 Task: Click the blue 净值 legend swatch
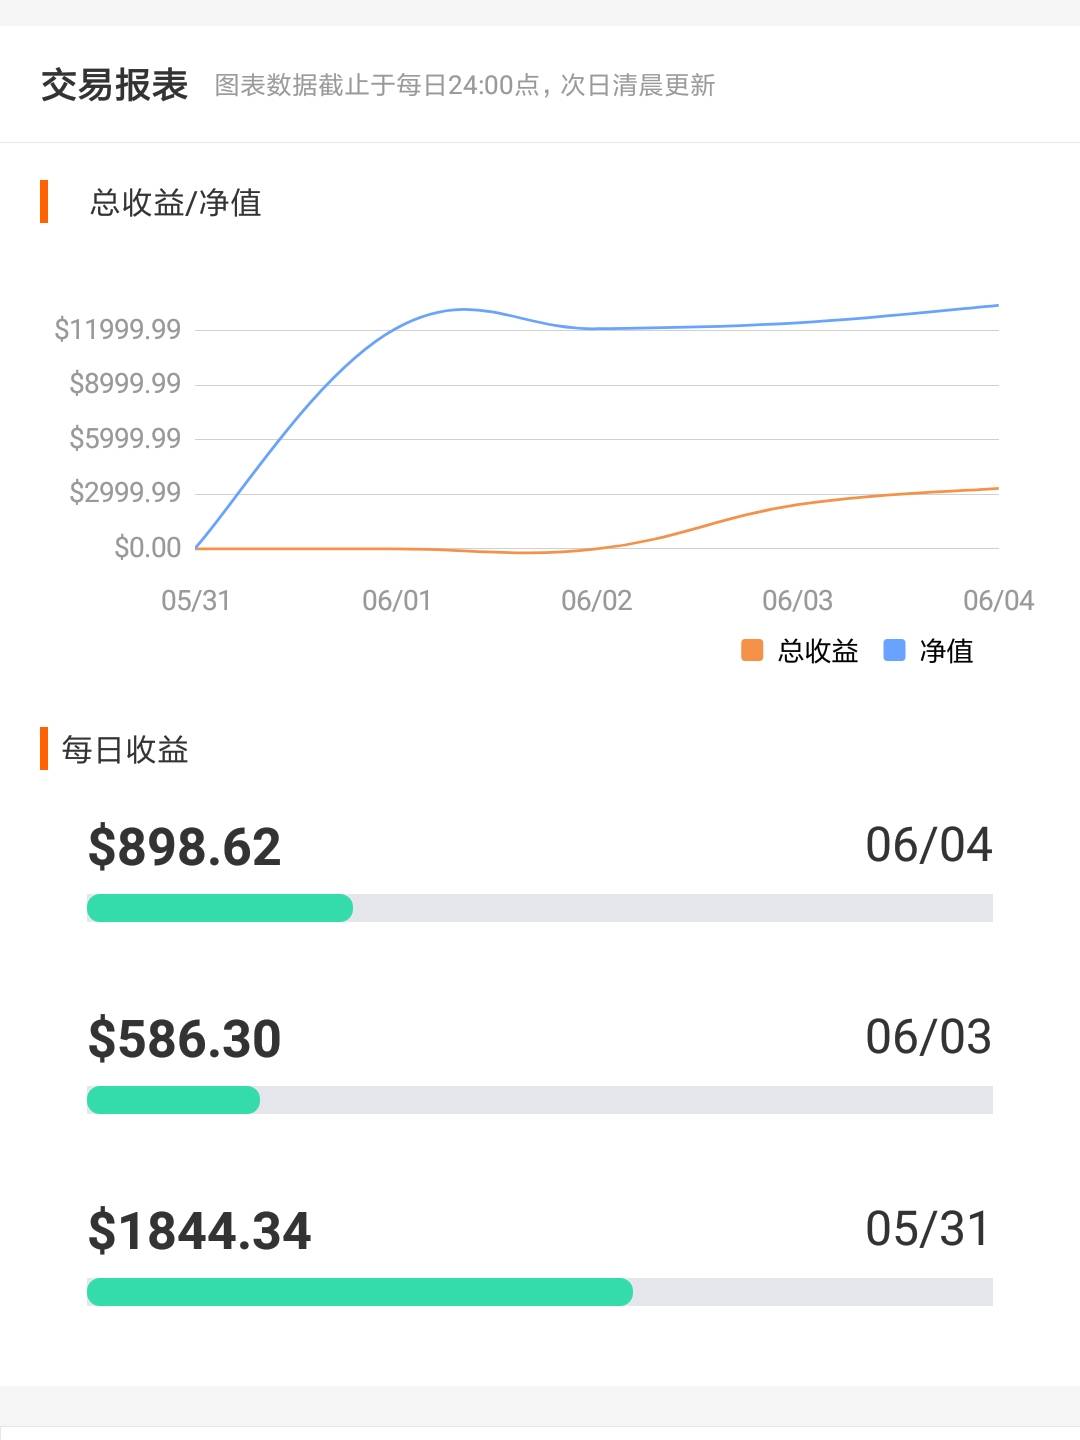pyautogui.click(x=894, y=651)
